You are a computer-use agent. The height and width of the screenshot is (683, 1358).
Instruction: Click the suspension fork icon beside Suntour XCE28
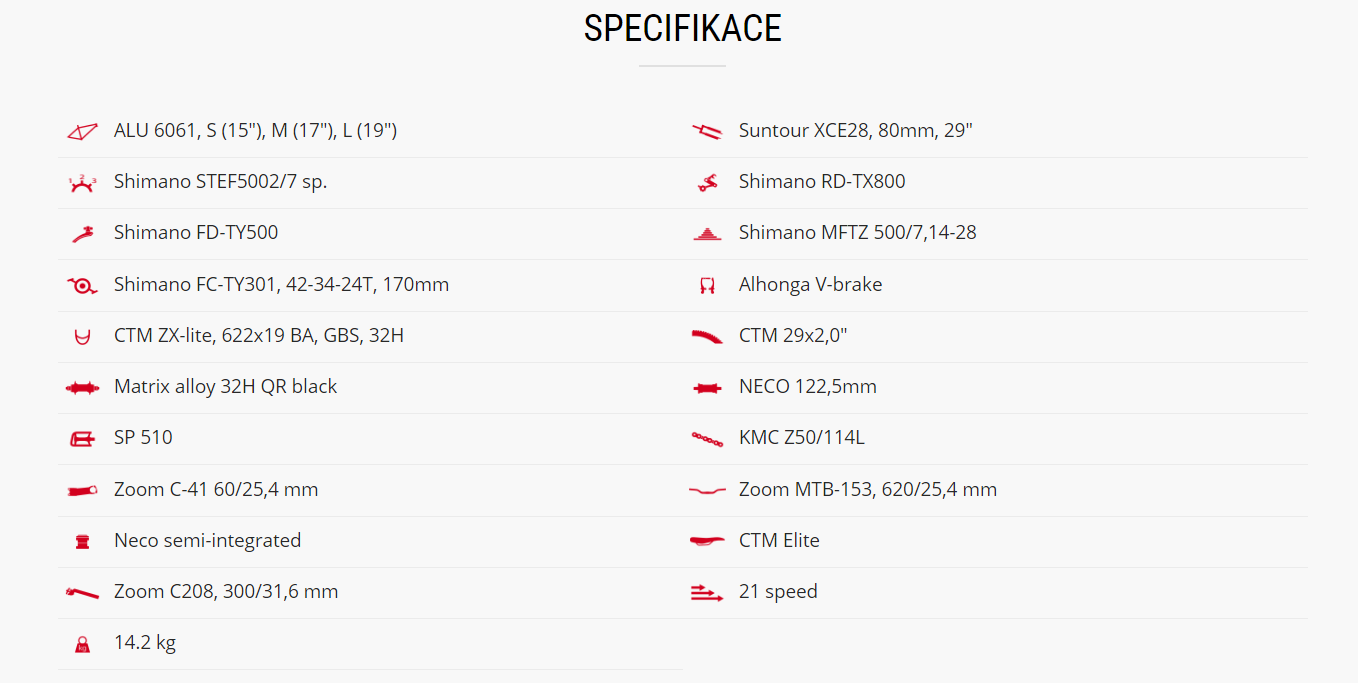point(707,131)
